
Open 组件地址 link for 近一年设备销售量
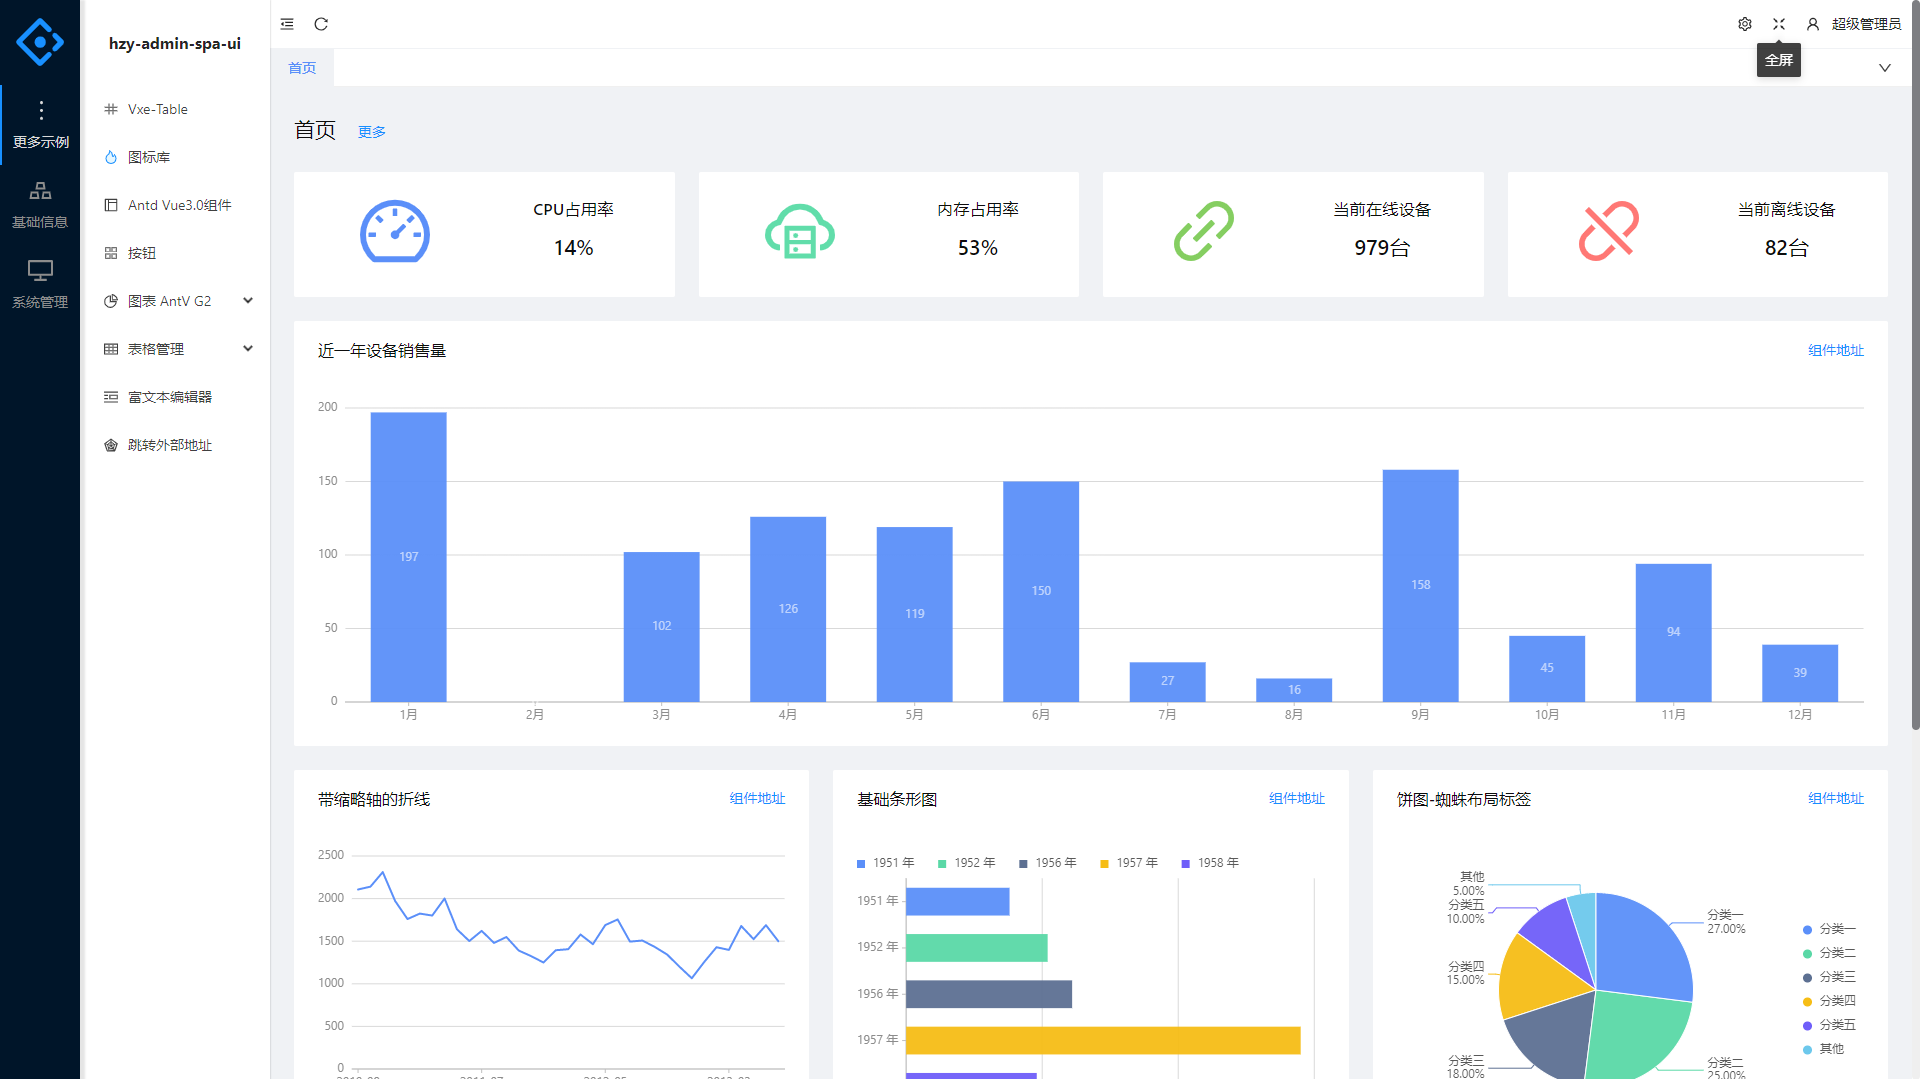pyautogui.click(x=1835, y=351)
